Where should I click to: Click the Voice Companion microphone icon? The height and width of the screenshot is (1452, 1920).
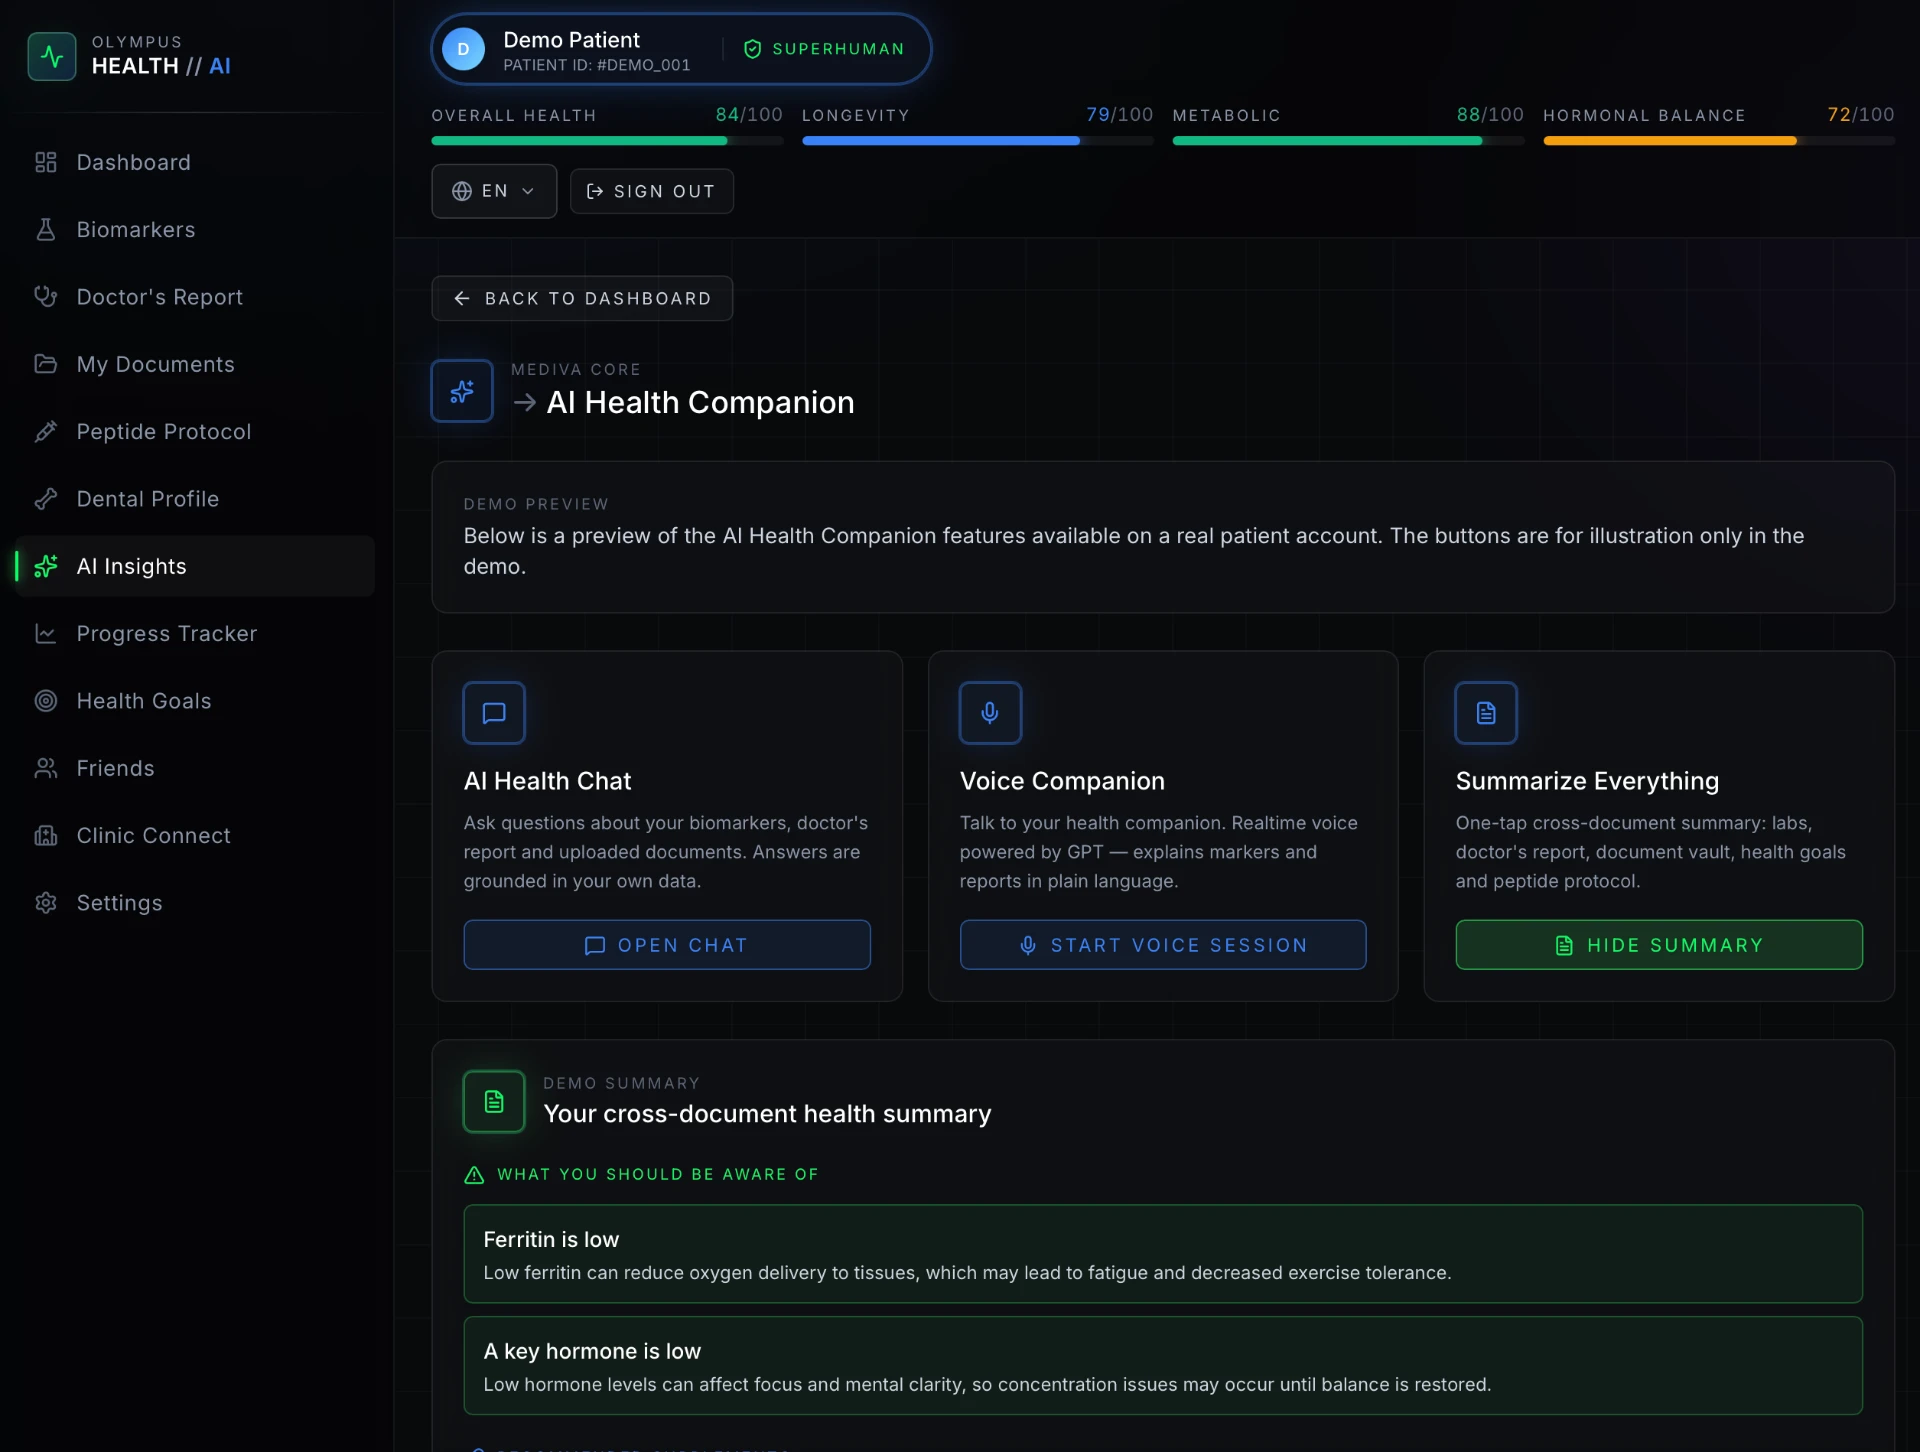[x=990, y=713]
